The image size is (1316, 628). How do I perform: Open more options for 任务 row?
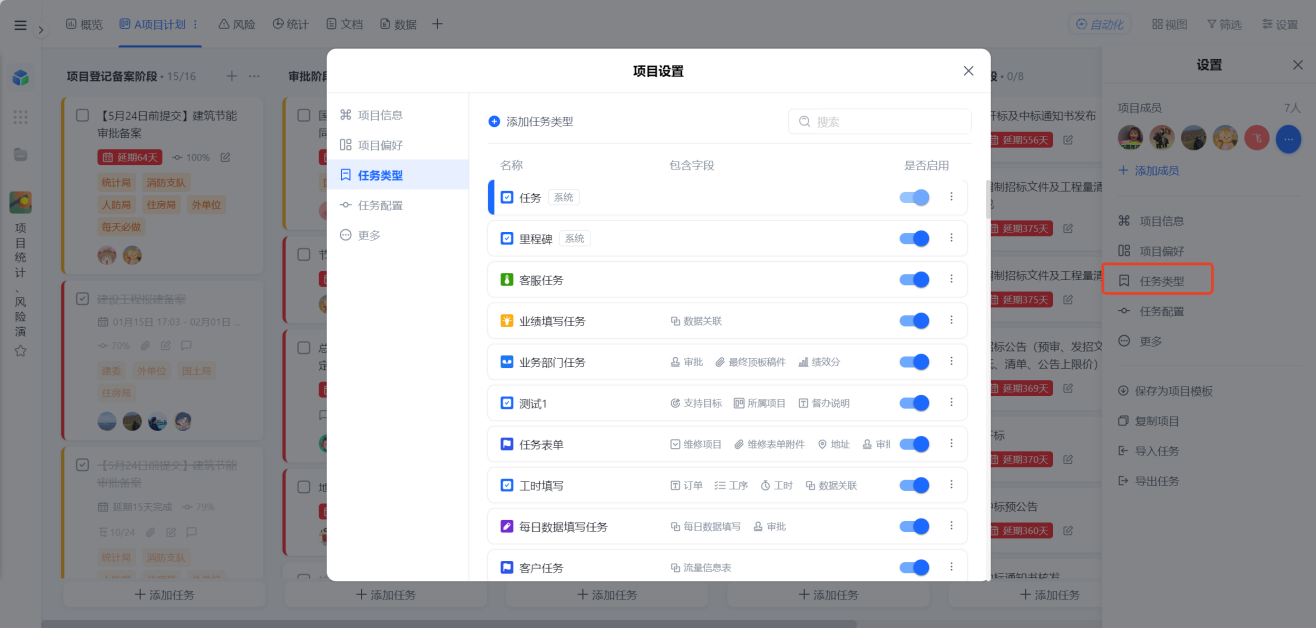[951, 197]
